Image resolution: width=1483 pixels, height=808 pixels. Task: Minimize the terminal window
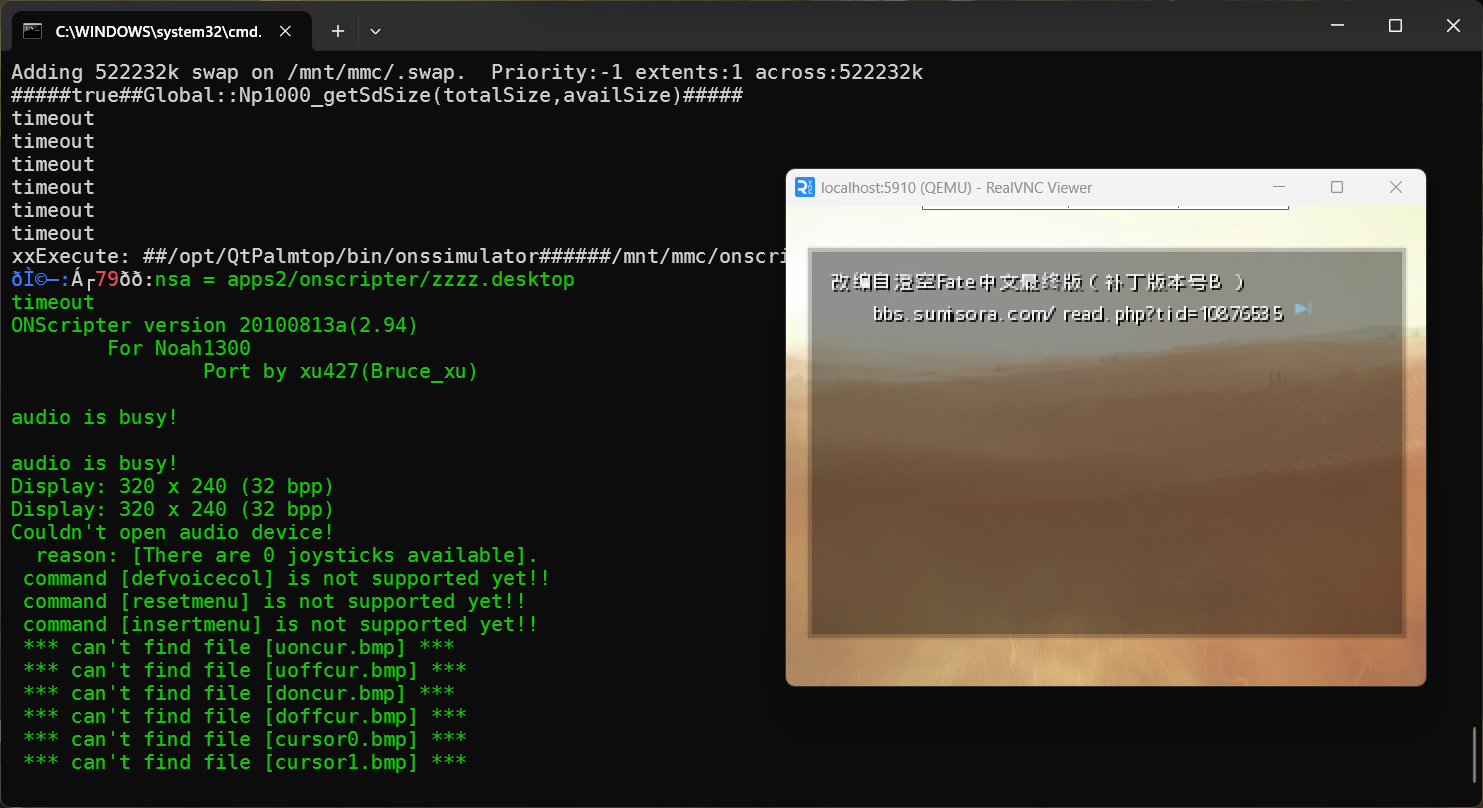[x=1337, y=26]
